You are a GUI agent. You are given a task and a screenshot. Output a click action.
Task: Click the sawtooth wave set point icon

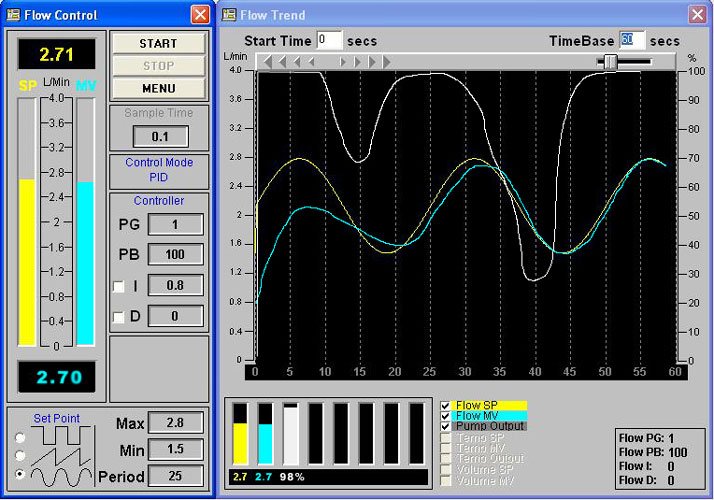(x=60, y=456)
